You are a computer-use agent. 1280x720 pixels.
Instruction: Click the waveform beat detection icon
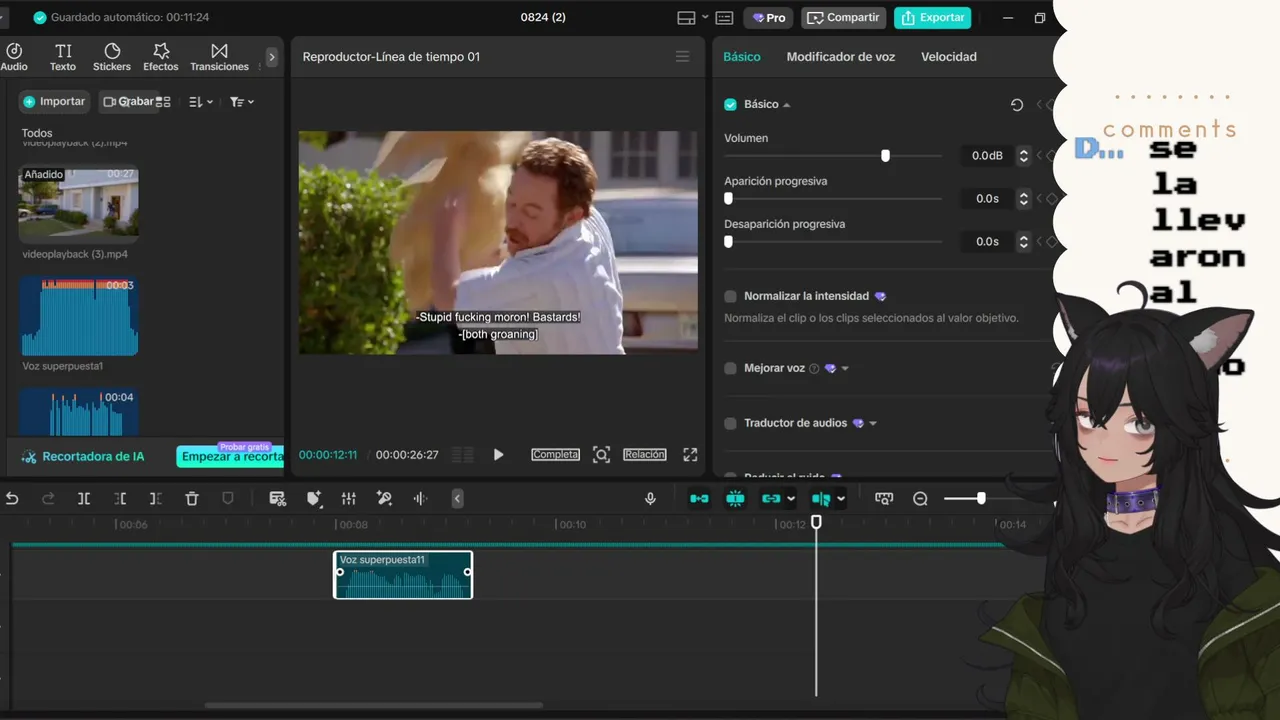[420, 498]
